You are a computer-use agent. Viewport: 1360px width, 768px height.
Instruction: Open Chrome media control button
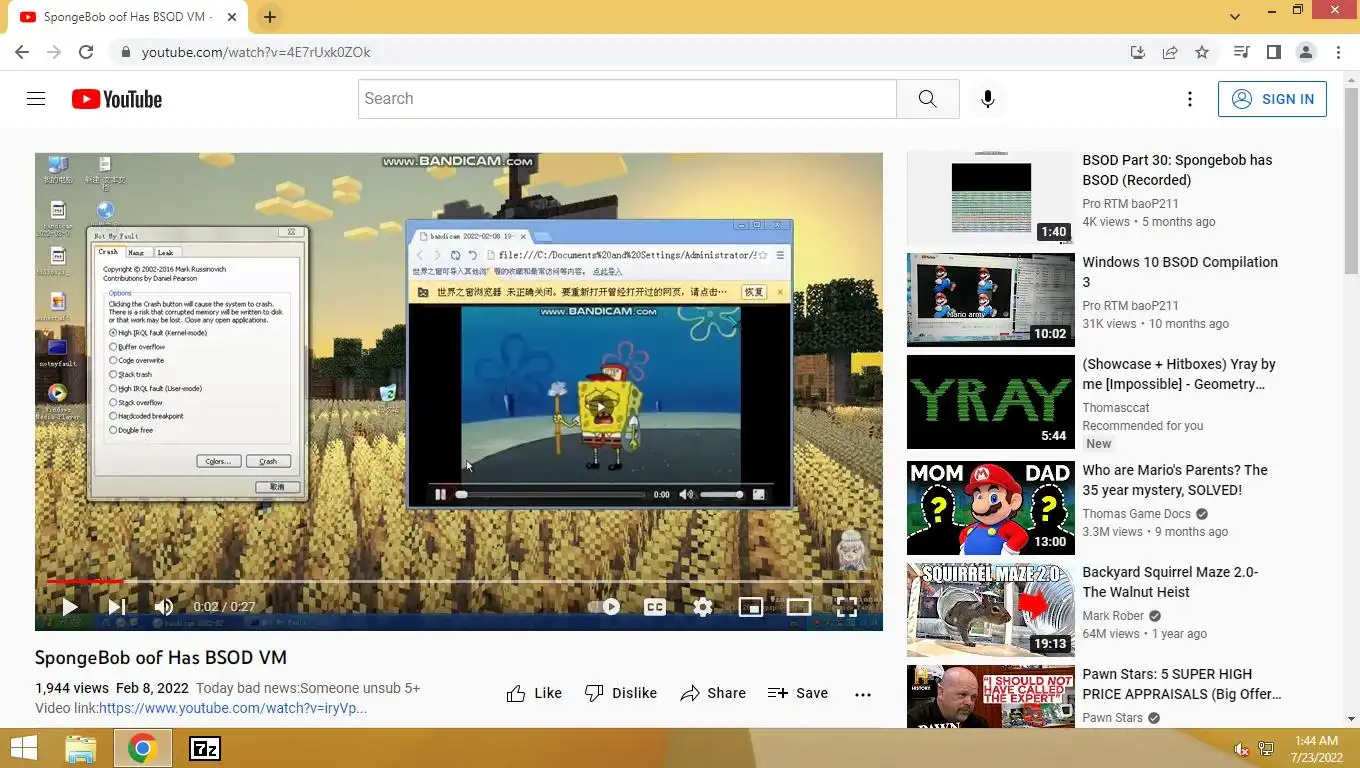[x=1241, y=52]
